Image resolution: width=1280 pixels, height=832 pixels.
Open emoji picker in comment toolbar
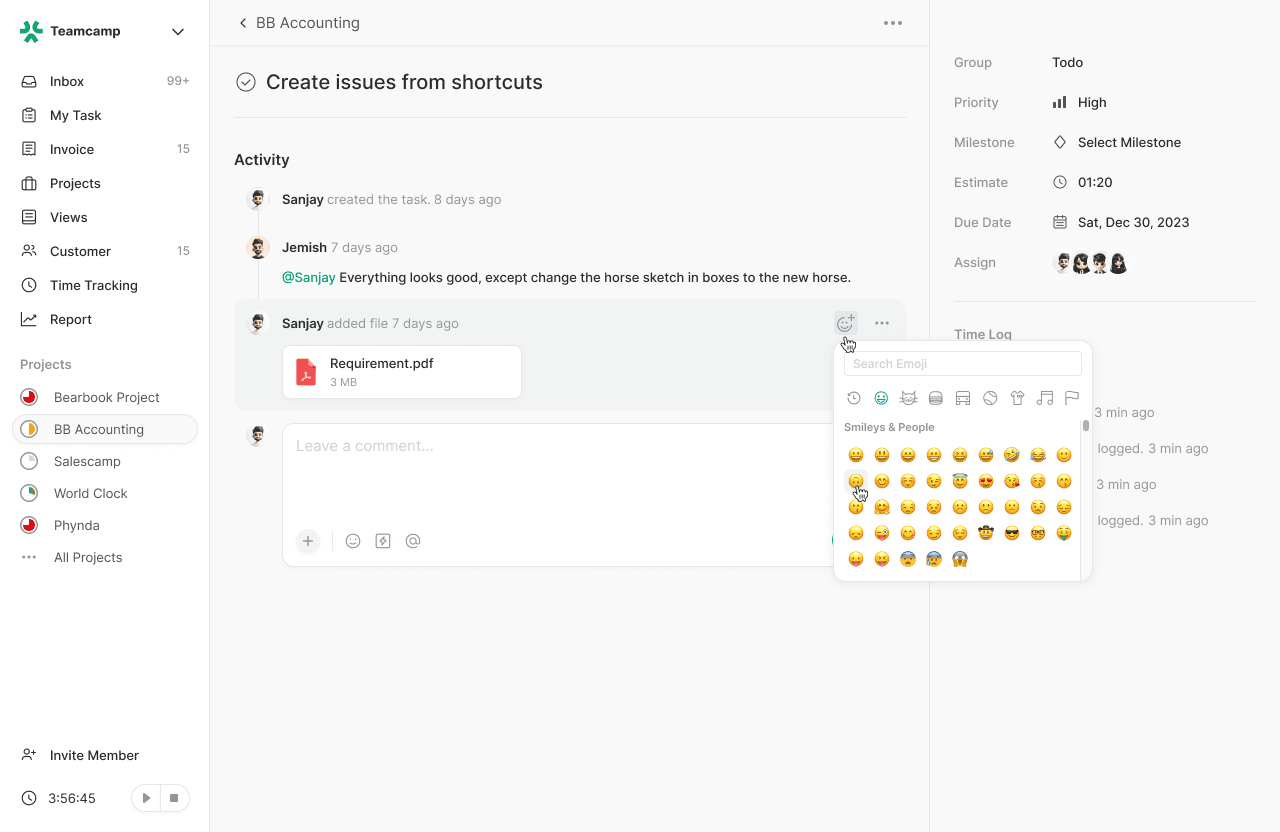coord(353,541)
